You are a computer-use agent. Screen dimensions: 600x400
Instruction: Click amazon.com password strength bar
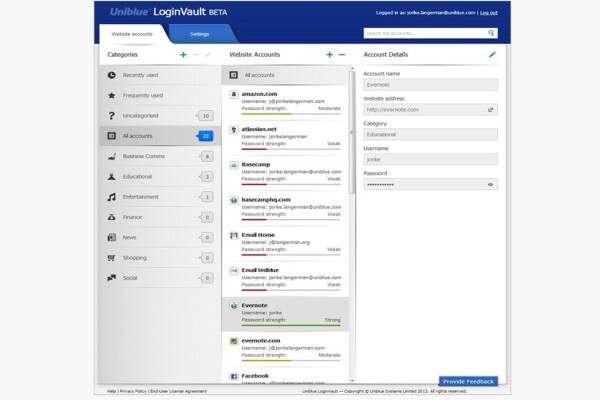click(x=291, y=114)
